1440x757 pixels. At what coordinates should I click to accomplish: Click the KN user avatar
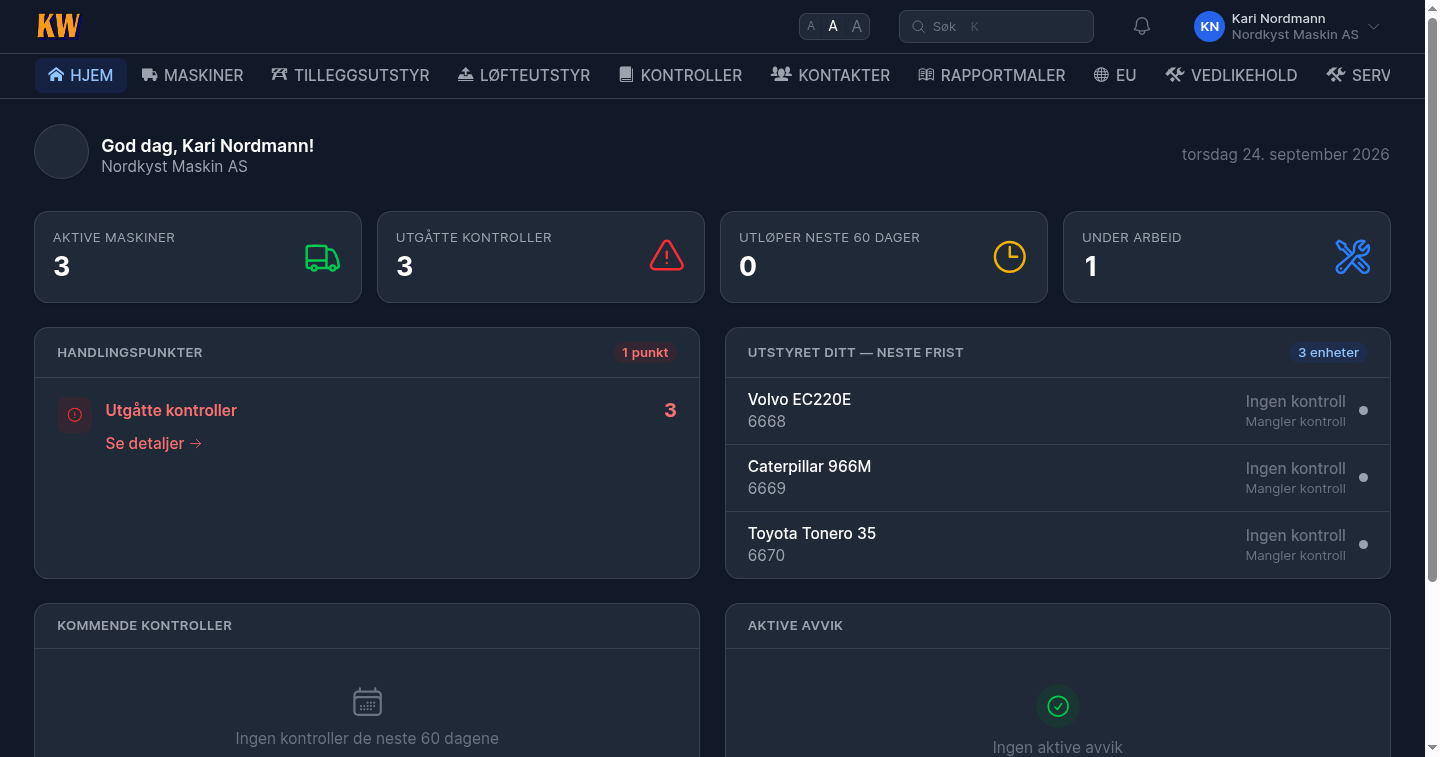[x=1210, y=27]
